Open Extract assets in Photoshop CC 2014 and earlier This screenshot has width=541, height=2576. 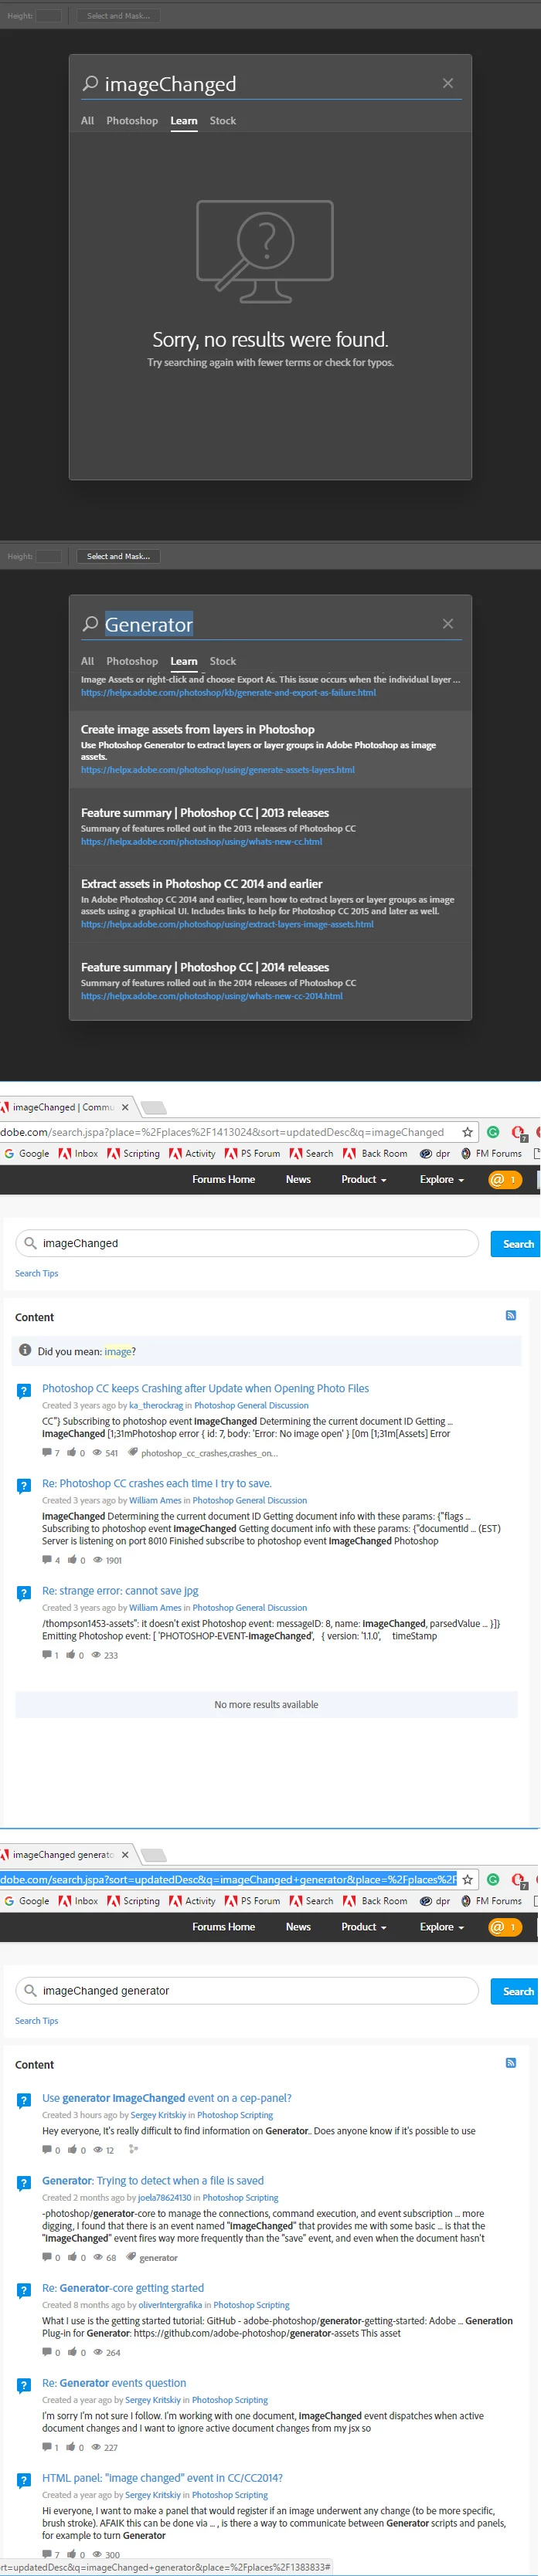tap(202, 884)
